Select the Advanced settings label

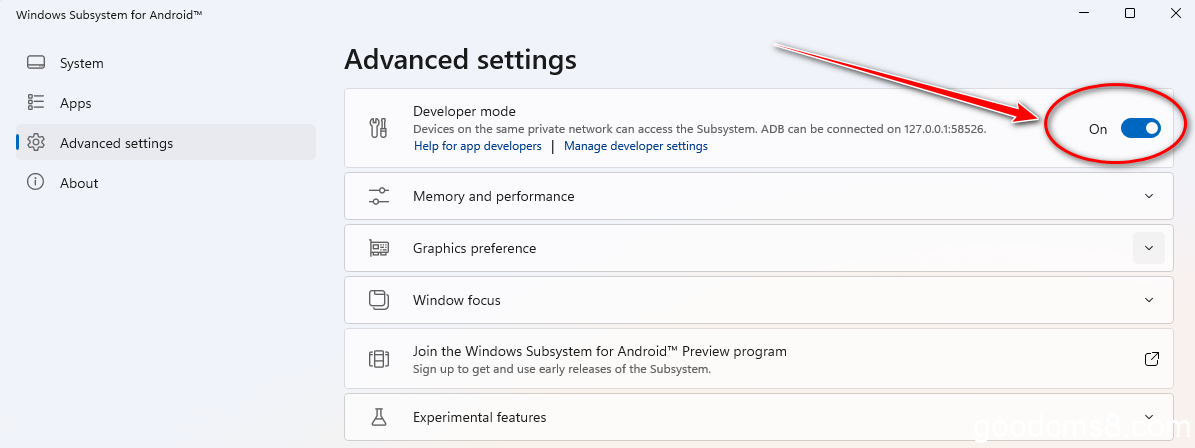(117, 143)
